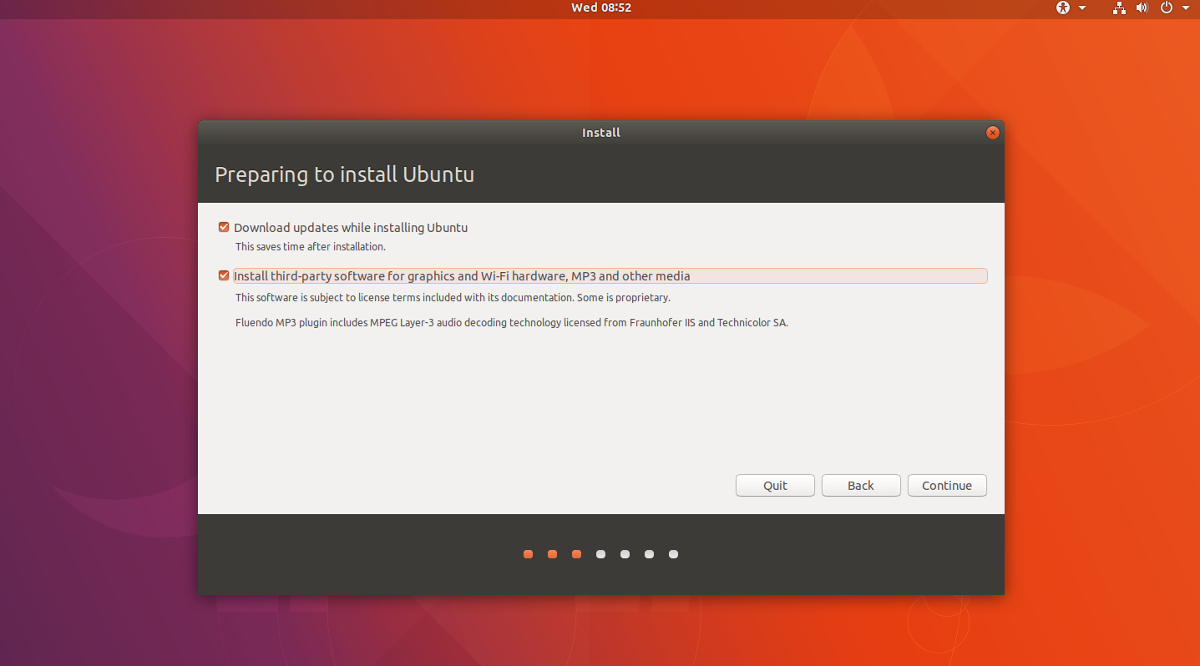Image resolution: width=1200 pixels, height=666 pixels.
Task: Open the accessibility menu in the top bar
Action: [1062, 8]
